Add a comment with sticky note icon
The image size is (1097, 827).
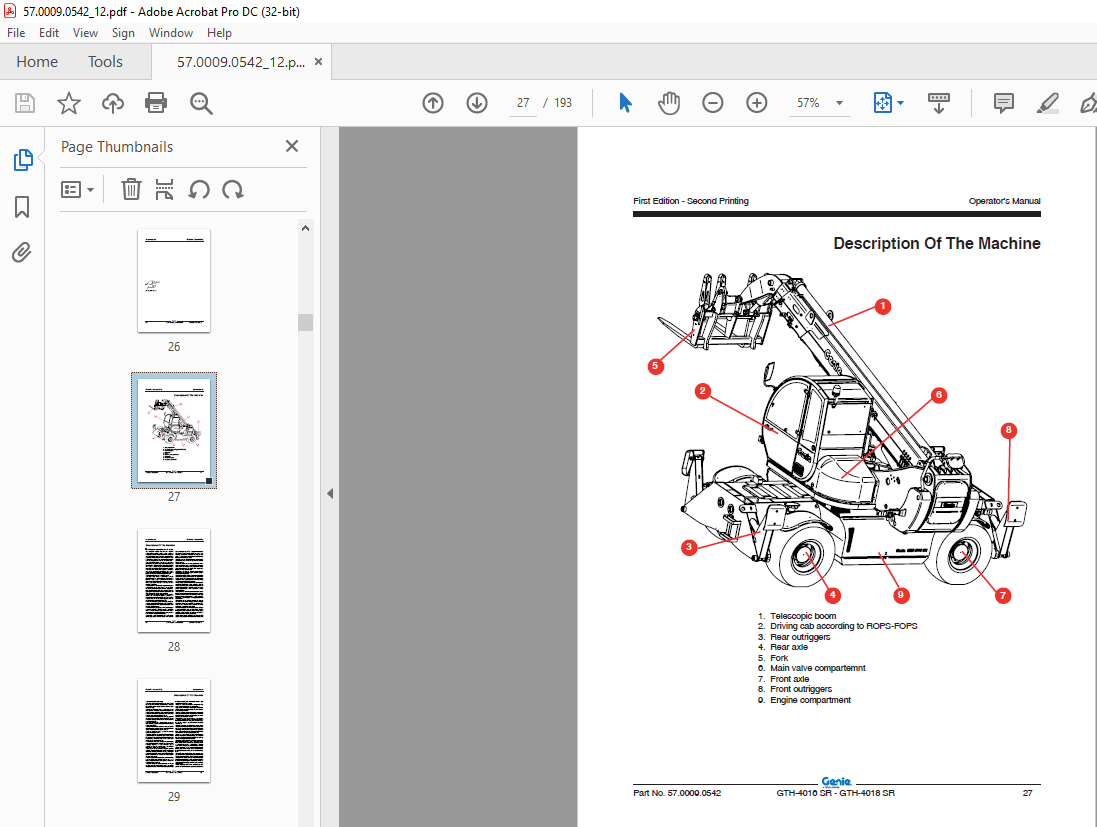1003,103
